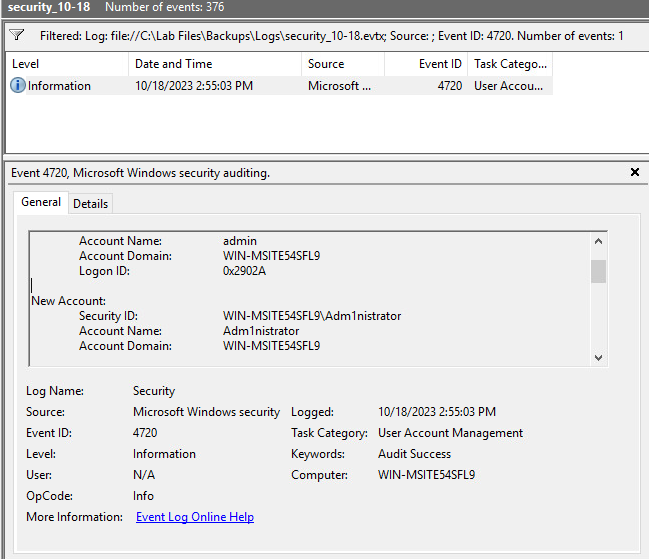Click the Keywords value Audit Success
This screenshot has height=559, width=649.
[x=414, y=454]
